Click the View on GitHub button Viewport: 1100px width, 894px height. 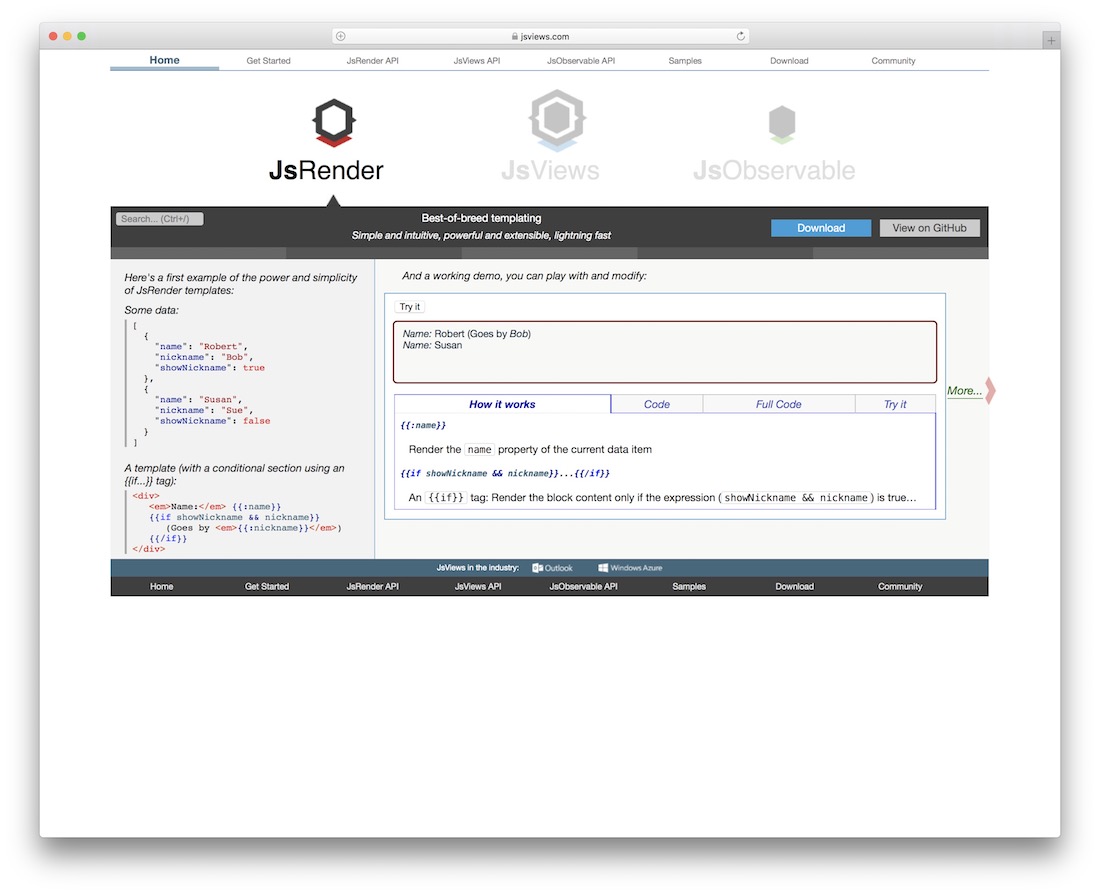930,227
